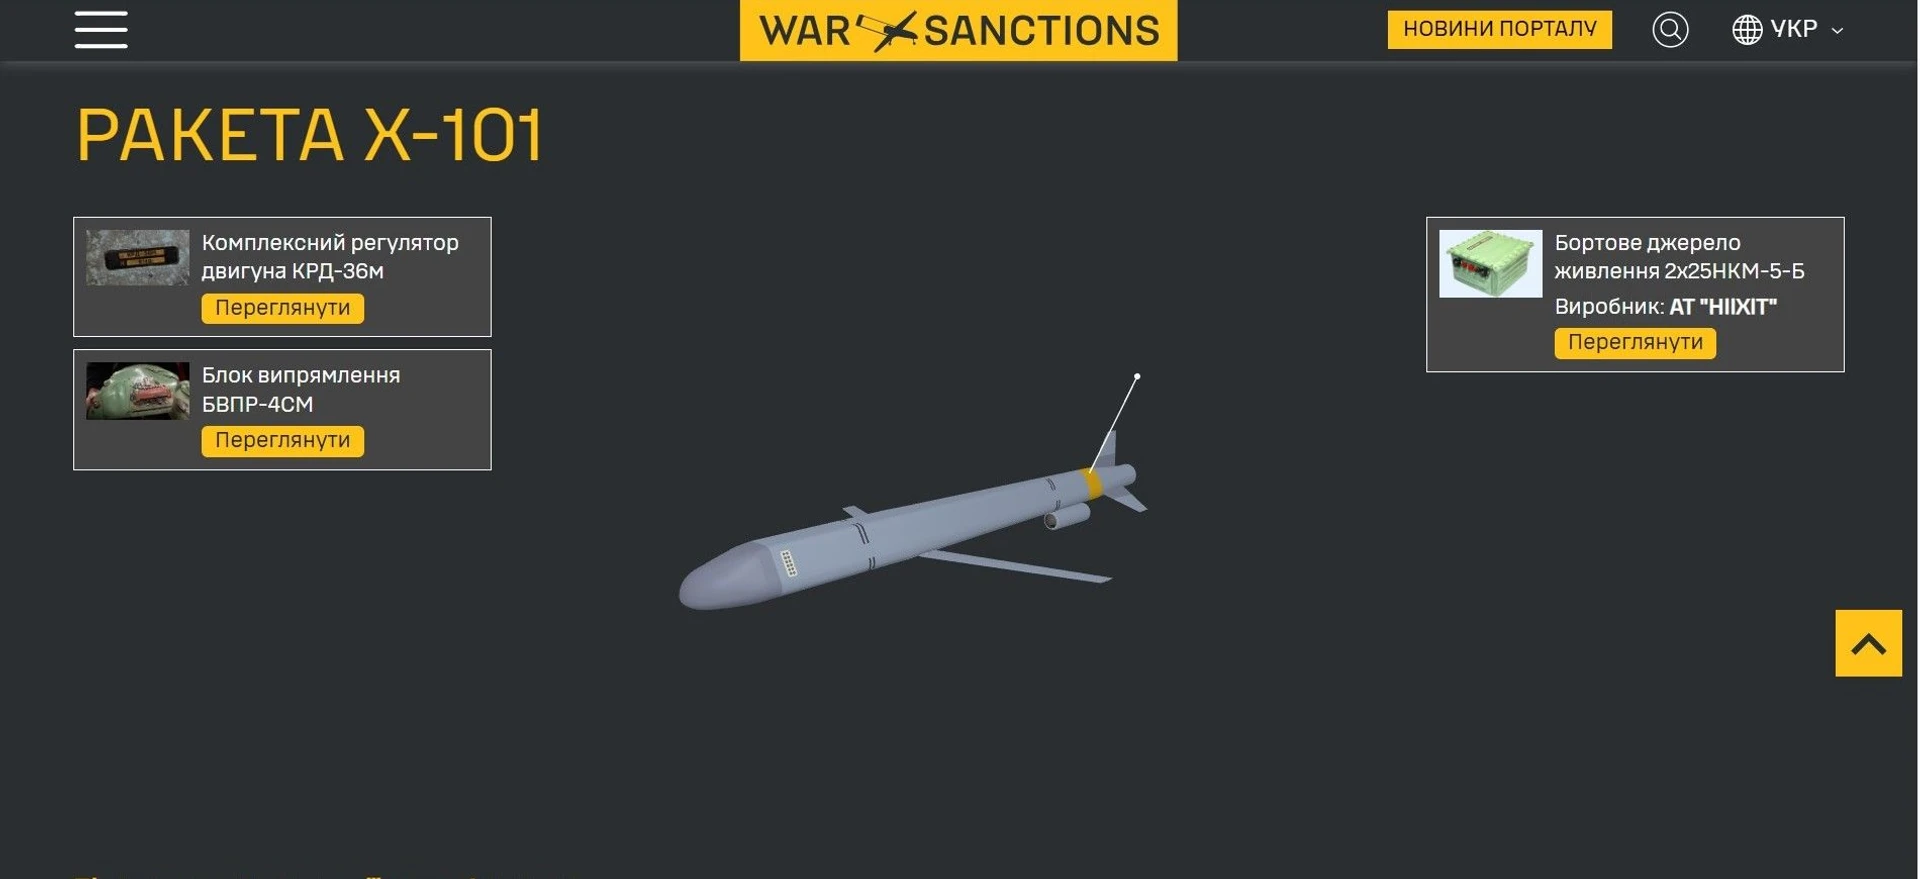This screenshot has width=1920, height=879.
Task: Click Переглянути under БВПР-4СМ block
Action: (x=283, y=441)
